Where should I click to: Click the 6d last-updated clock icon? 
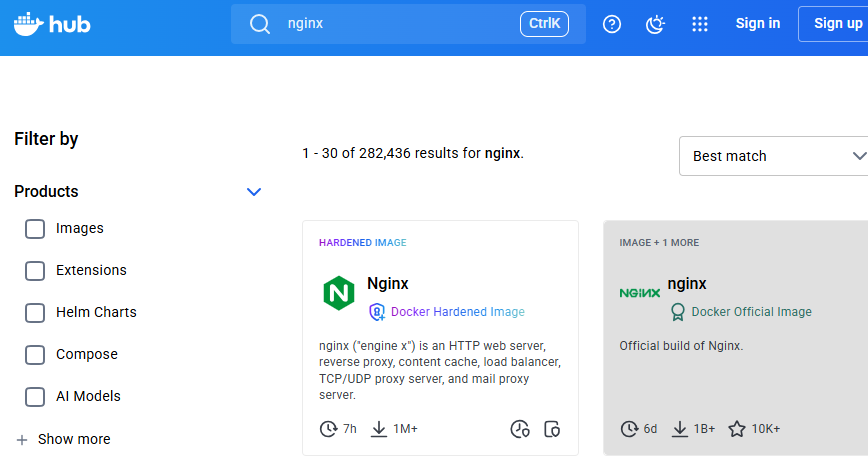pos(629,429)
